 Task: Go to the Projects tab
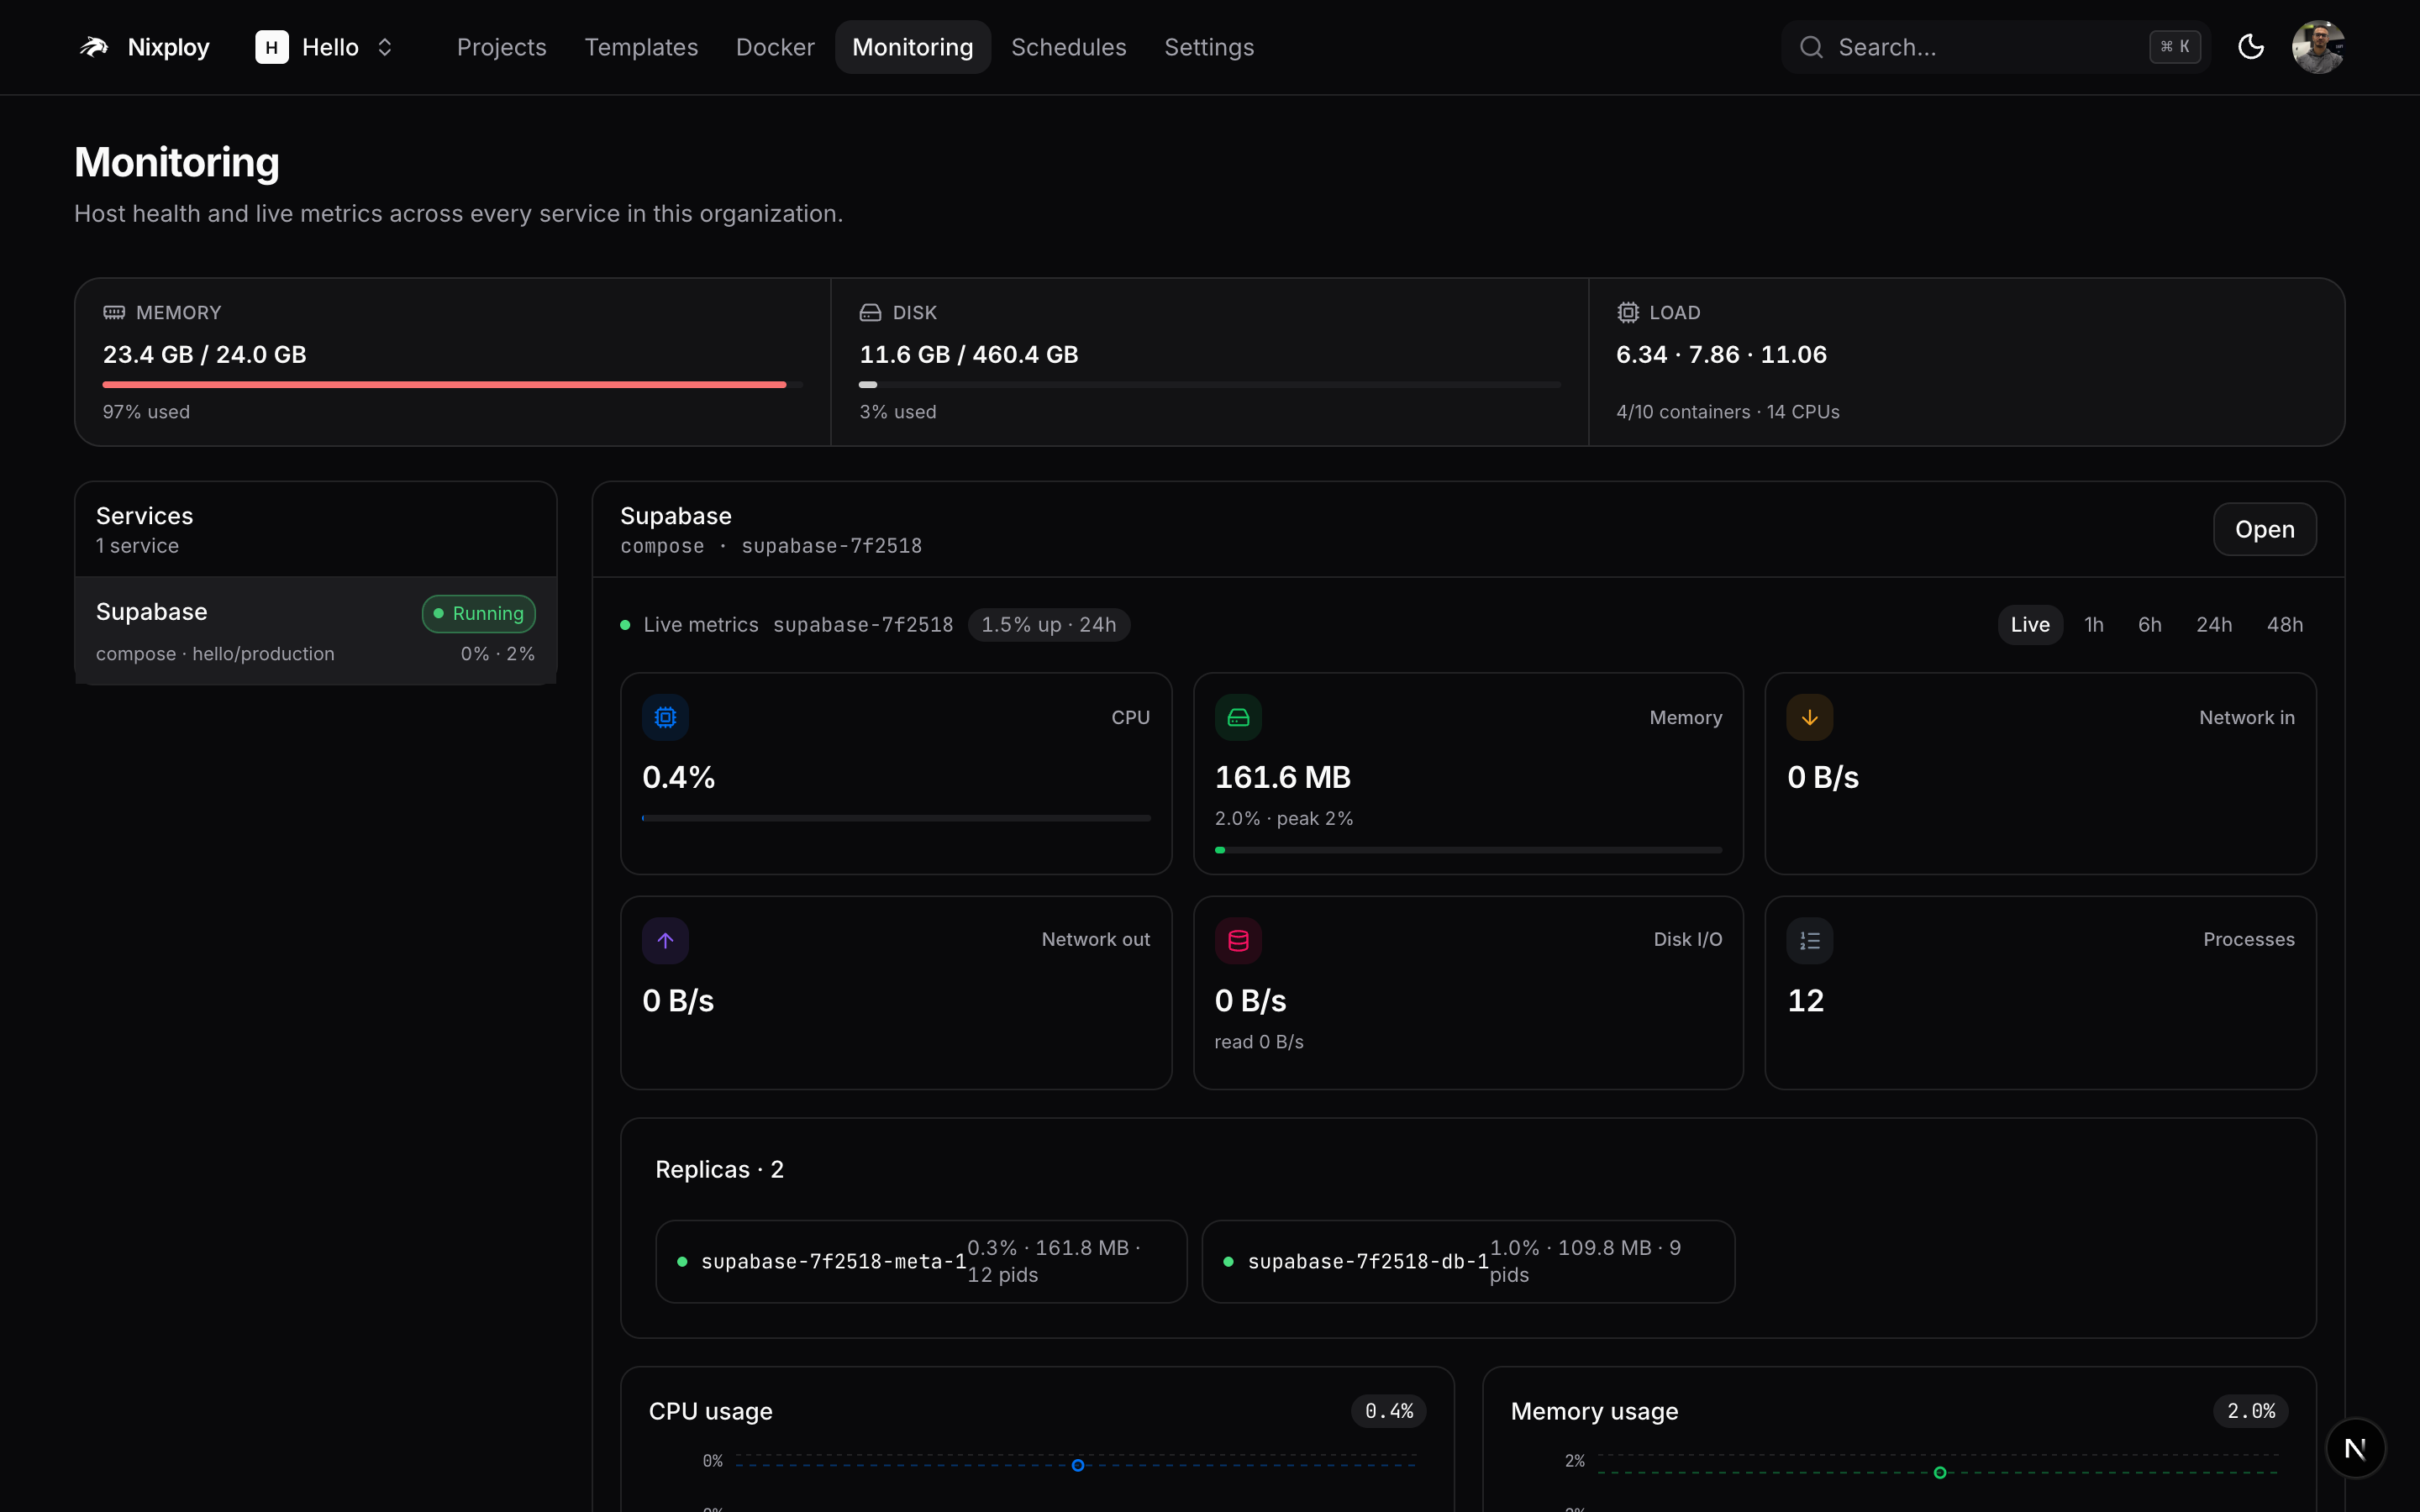(x=502, y=47)
